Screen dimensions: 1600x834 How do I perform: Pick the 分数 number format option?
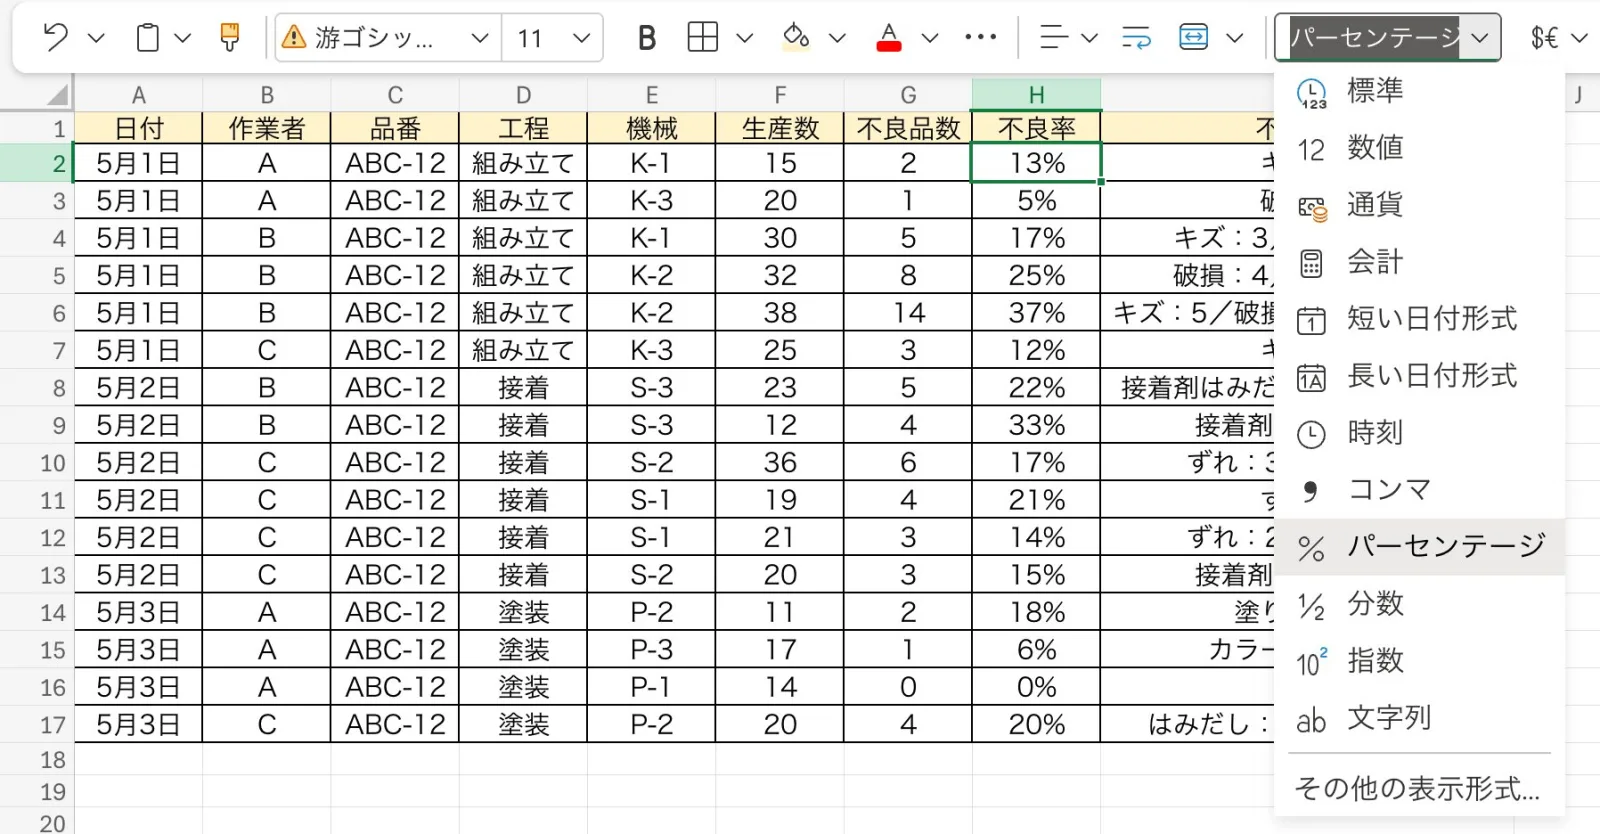pos(1375,604)
